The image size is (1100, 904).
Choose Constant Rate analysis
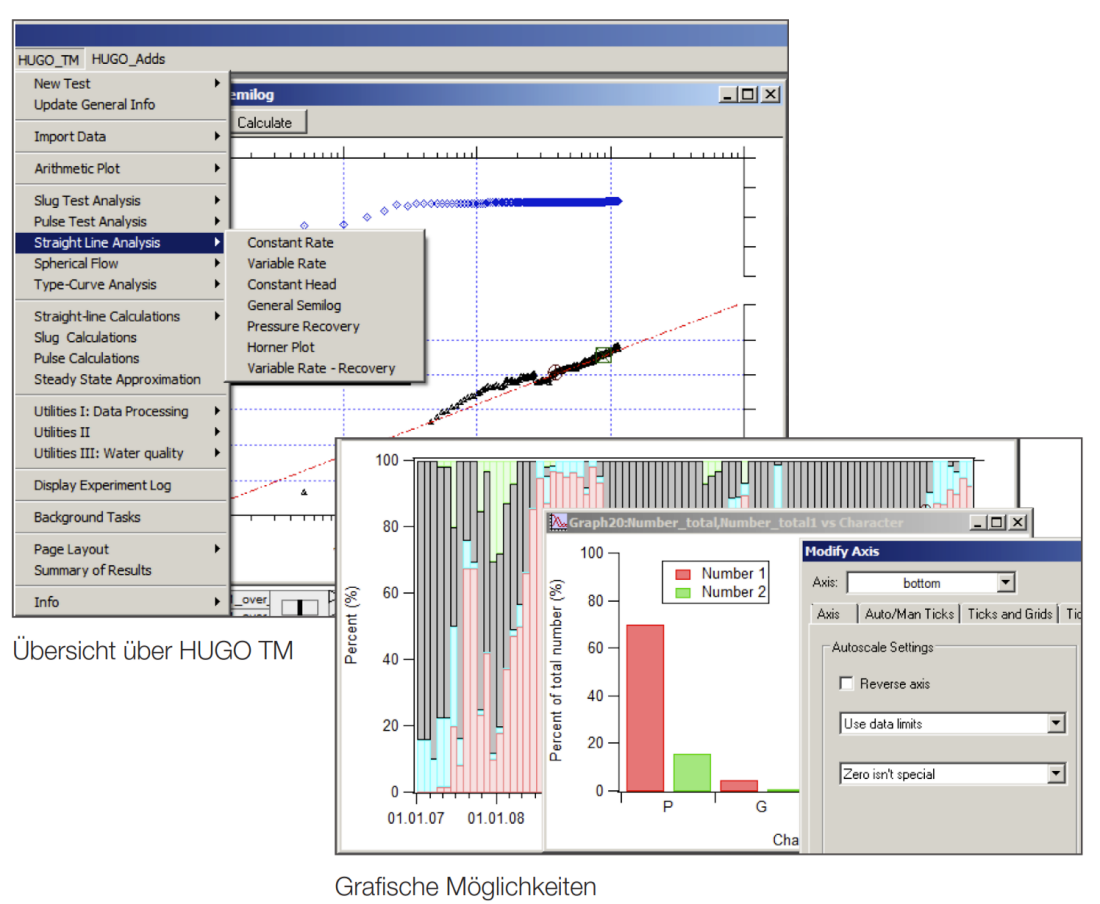point(325,243)
